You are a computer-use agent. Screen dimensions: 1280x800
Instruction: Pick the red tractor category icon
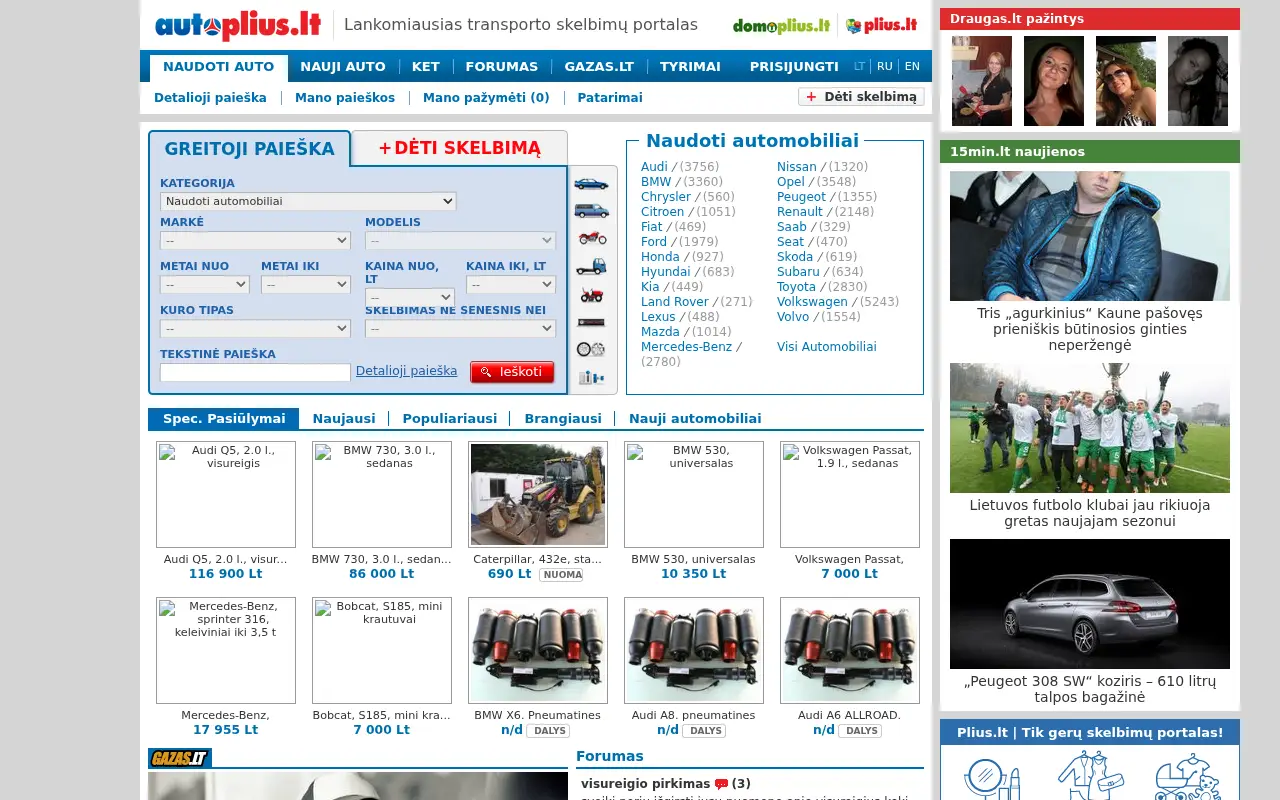point(591,294)
